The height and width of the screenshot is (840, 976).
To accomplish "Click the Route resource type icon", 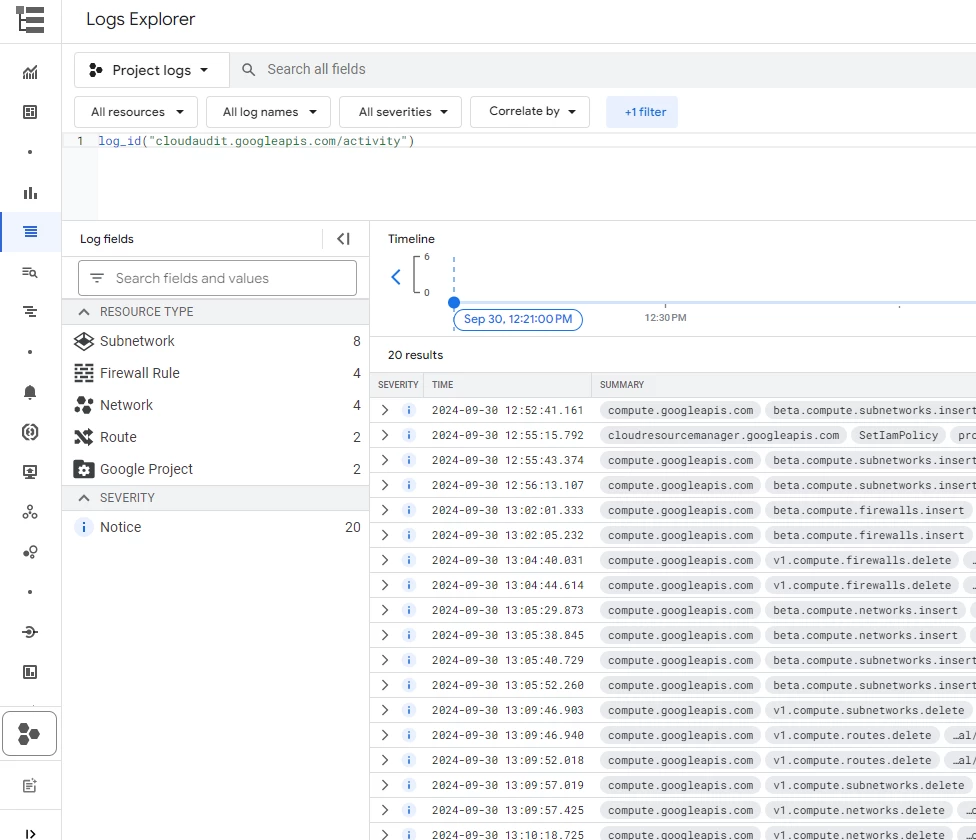I will pyautogui.click(x=84, y=437).
